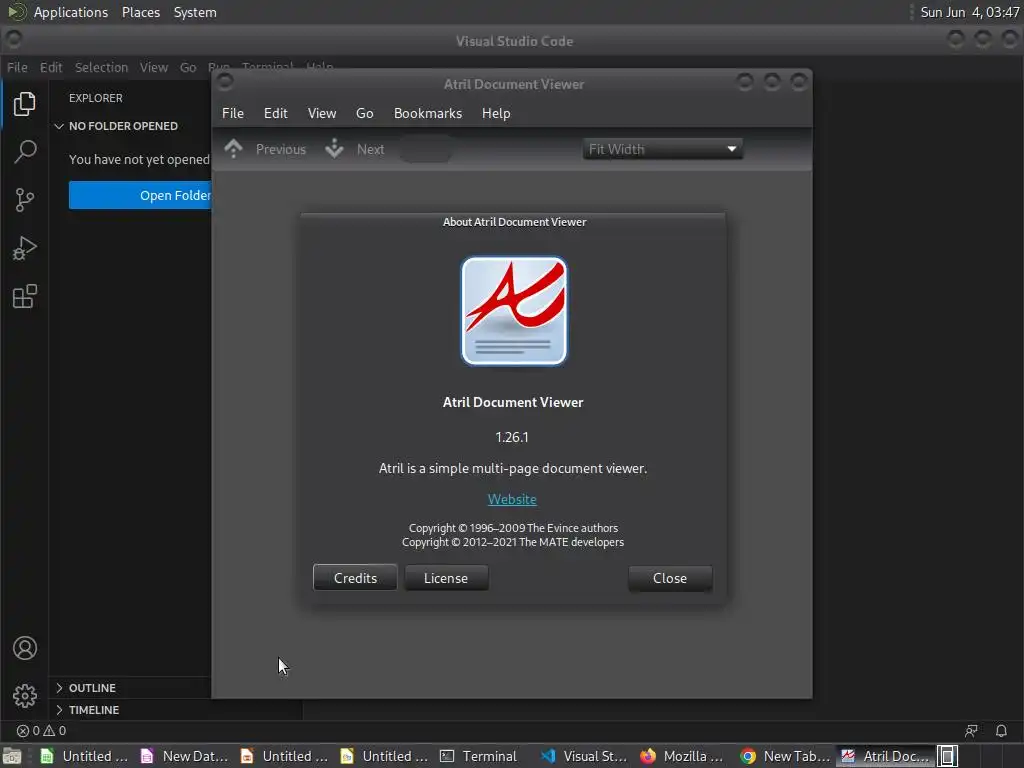This screenshot has height=768, width=1024.
Task: Open Atril View menu
Action: coord(322,113)
